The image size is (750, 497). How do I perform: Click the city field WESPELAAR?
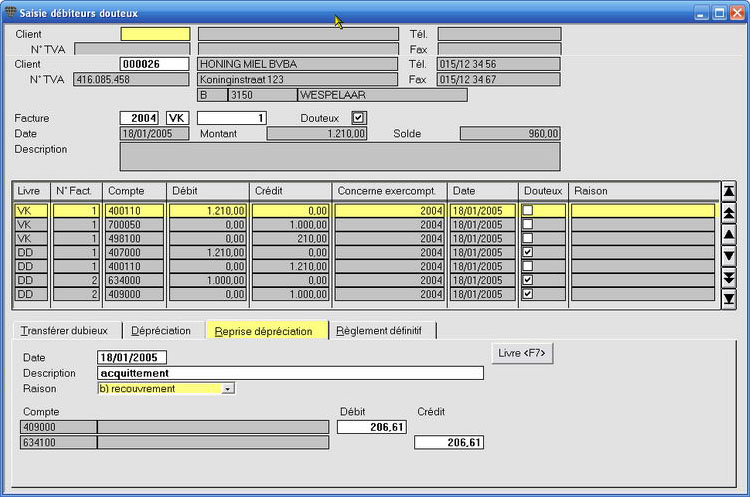coord(382,95)
